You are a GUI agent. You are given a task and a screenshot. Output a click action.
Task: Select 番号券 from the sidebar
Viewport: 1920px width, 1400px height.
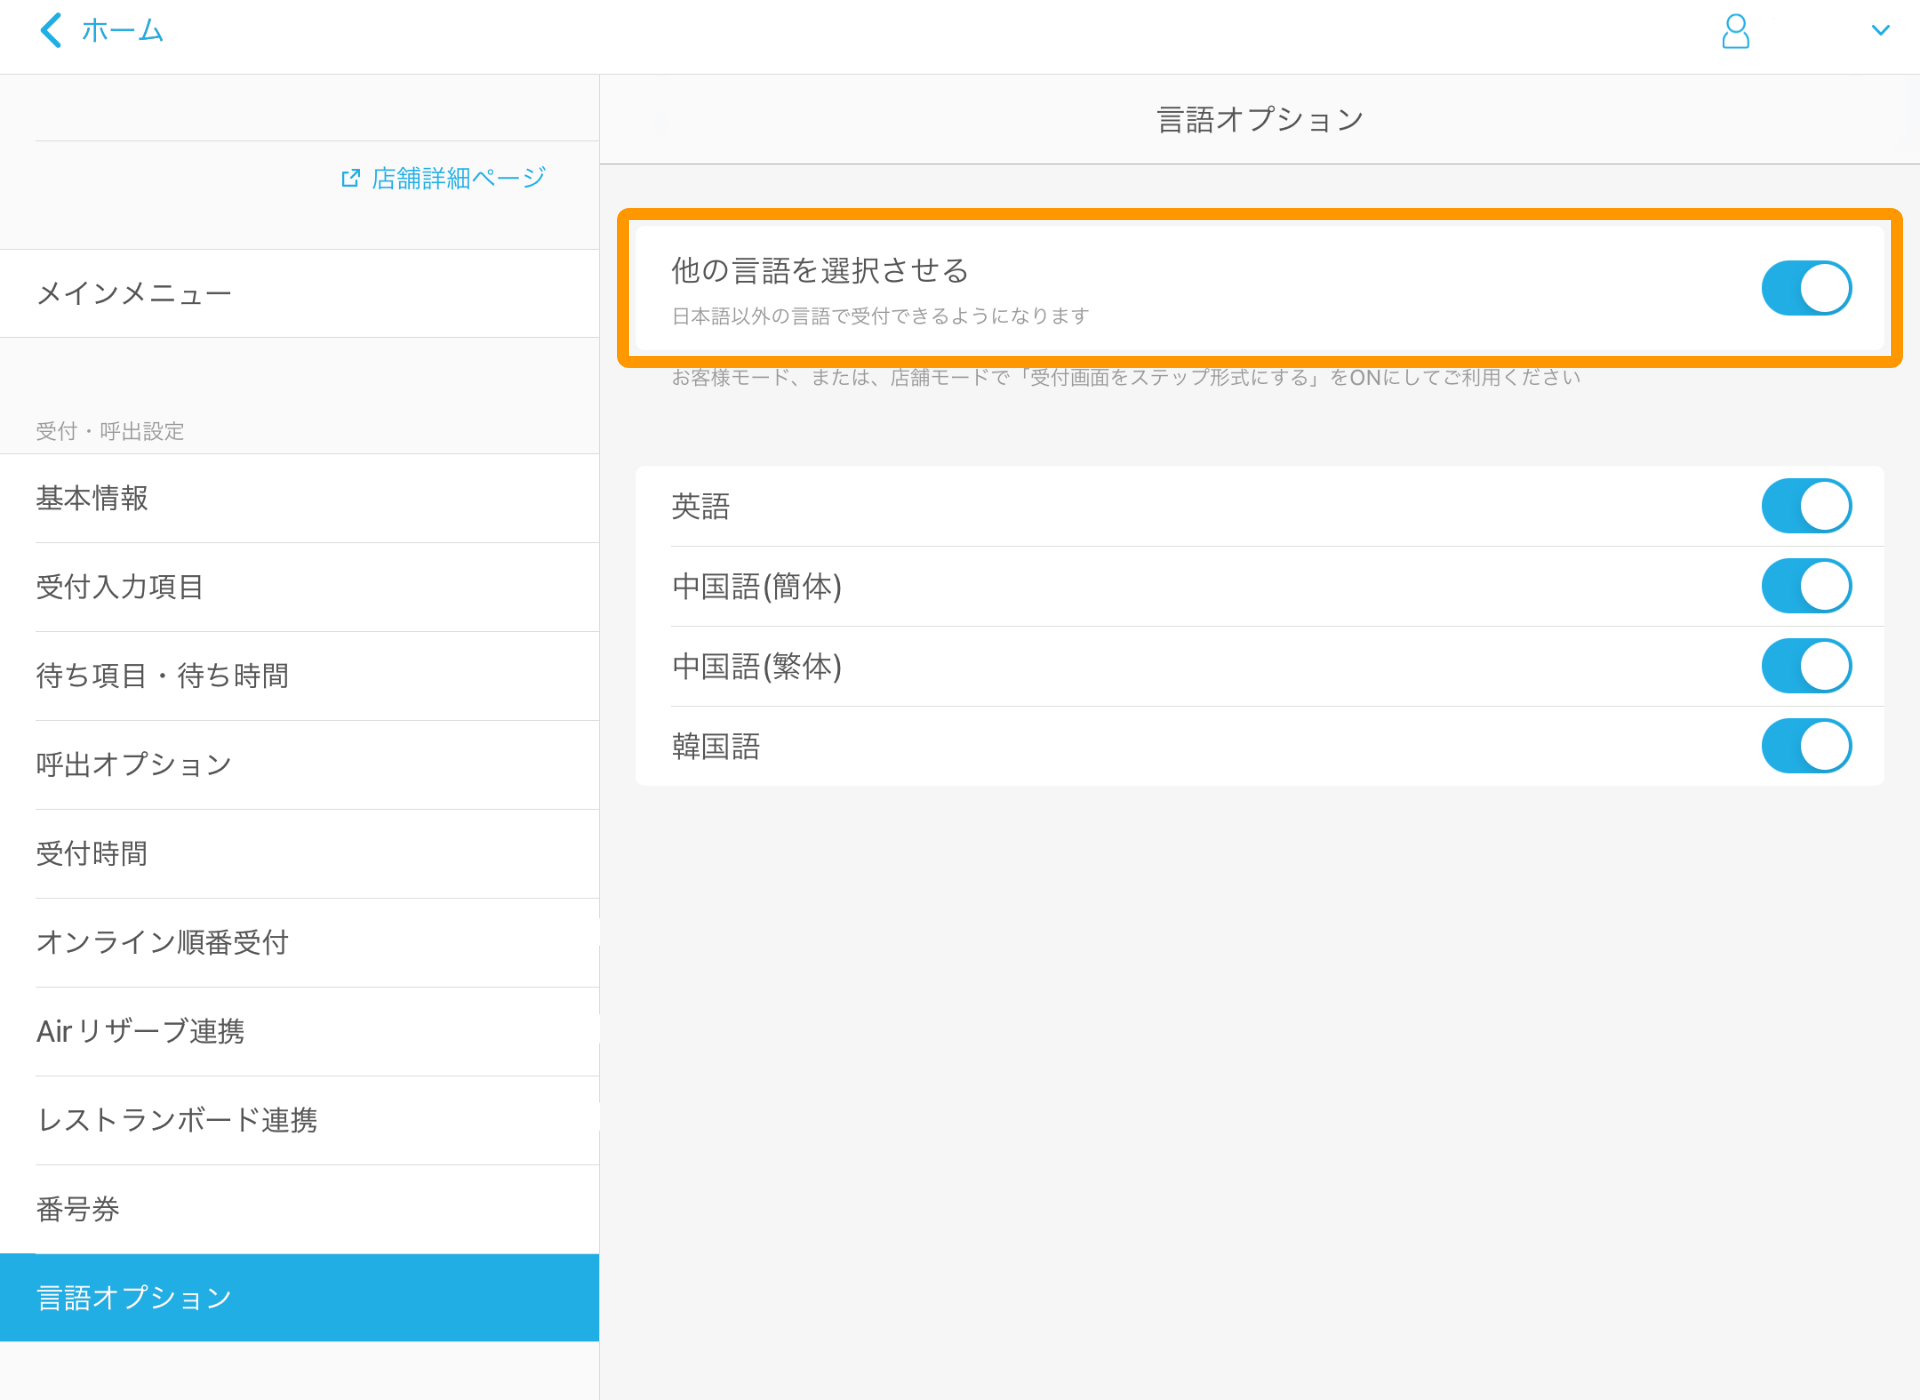click(76, 1208)
